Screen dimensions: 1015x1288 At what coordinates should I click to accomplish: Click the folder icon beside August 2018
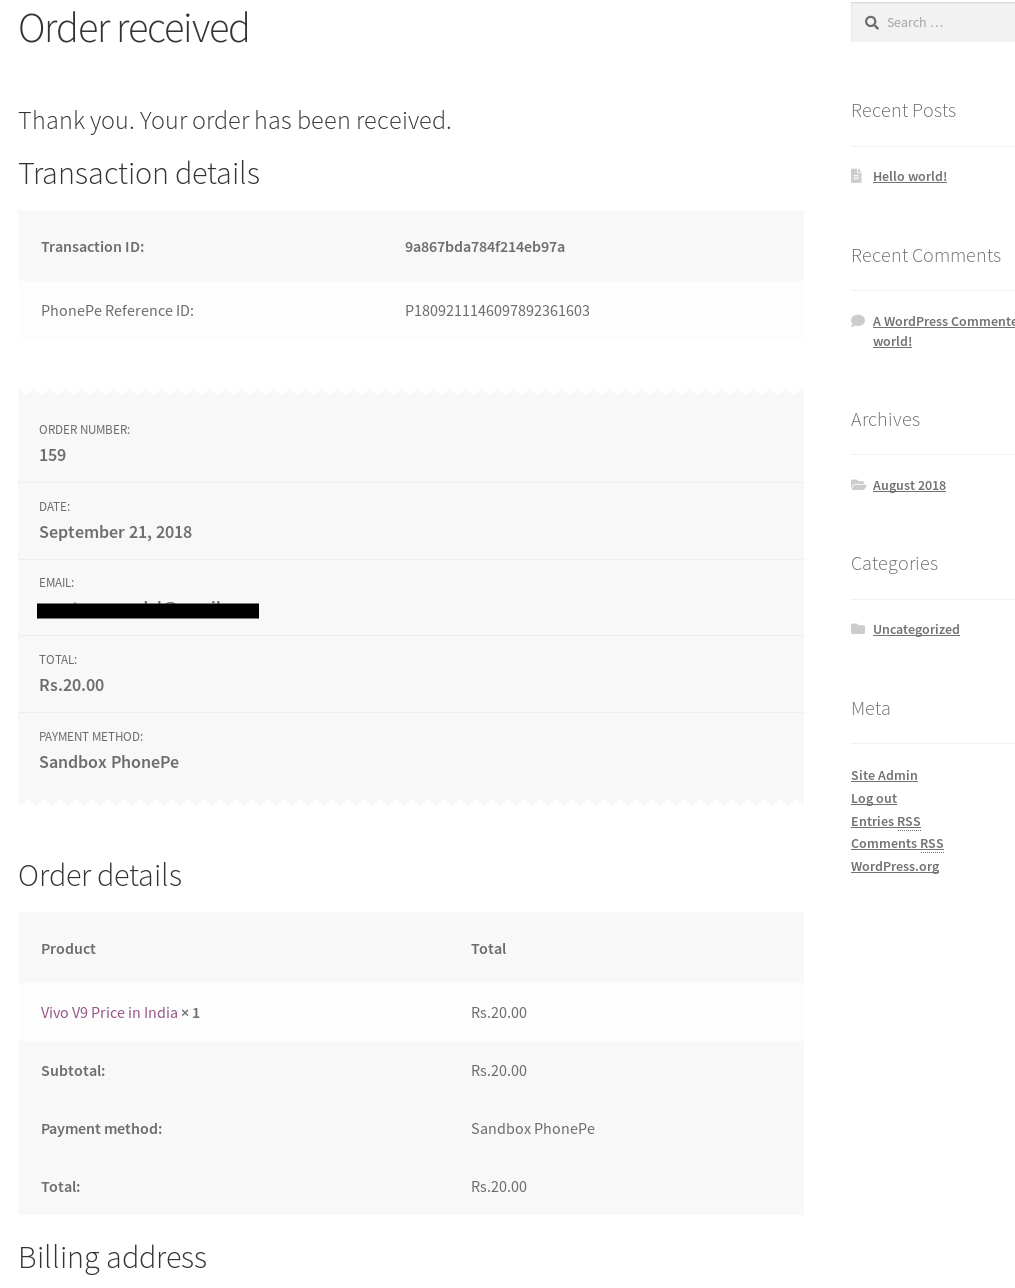pos(858,485)
